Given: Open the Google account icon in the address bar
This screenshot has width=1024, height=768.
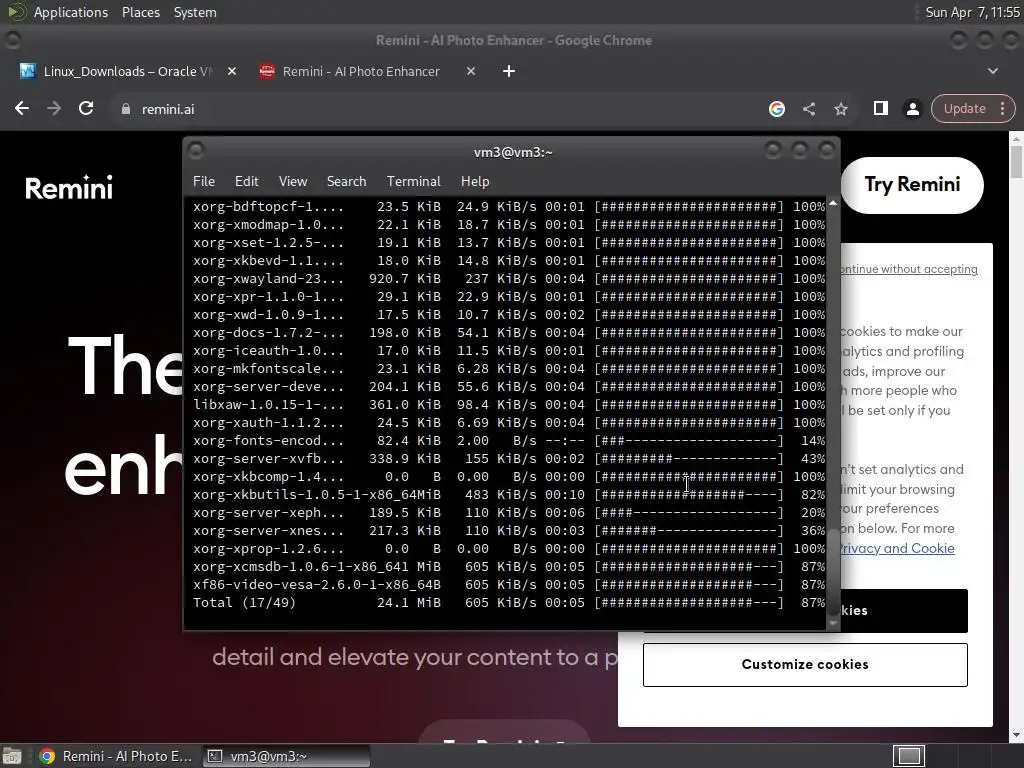Looking at the screenshot, I should coord(776,109).
